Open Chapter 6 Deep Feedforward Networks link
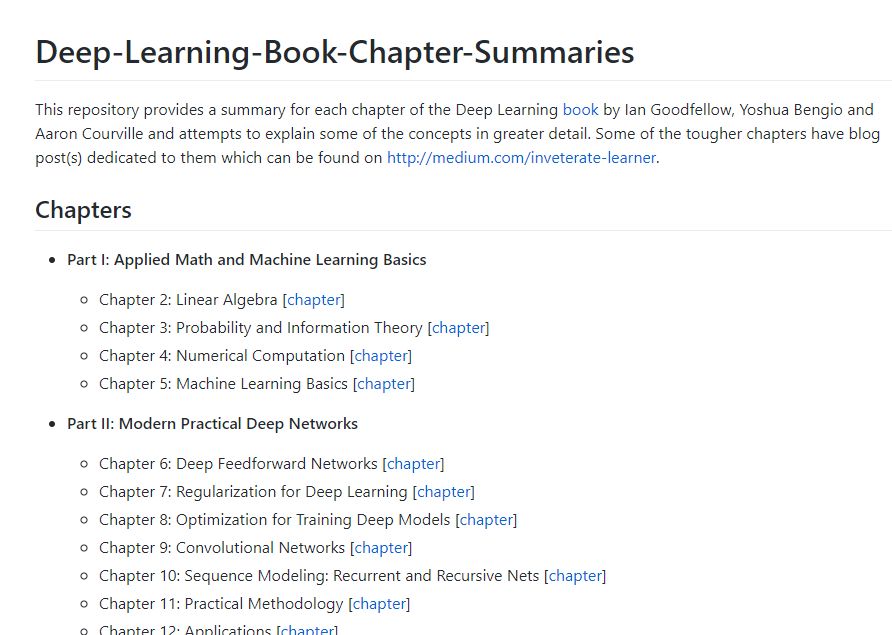892x635 pixels. pos(414,463)
